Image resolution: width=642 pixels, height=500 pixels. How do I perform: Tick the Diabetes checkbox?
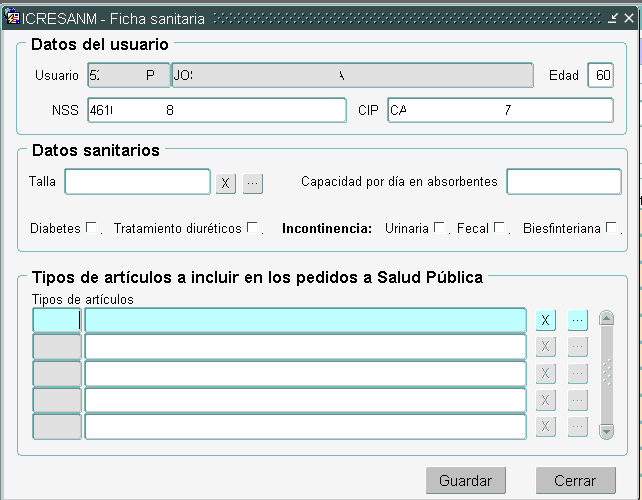92,228
